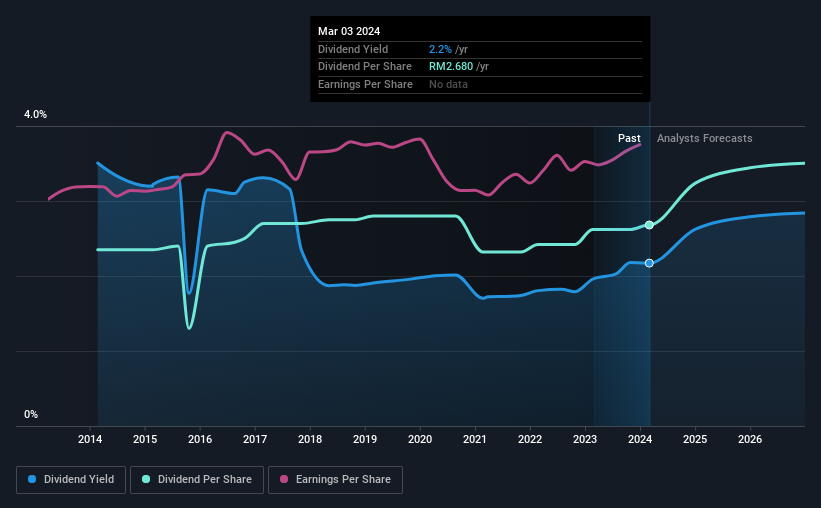
Task: Click the 2014 x-axis label
Action: click(90, 439)
